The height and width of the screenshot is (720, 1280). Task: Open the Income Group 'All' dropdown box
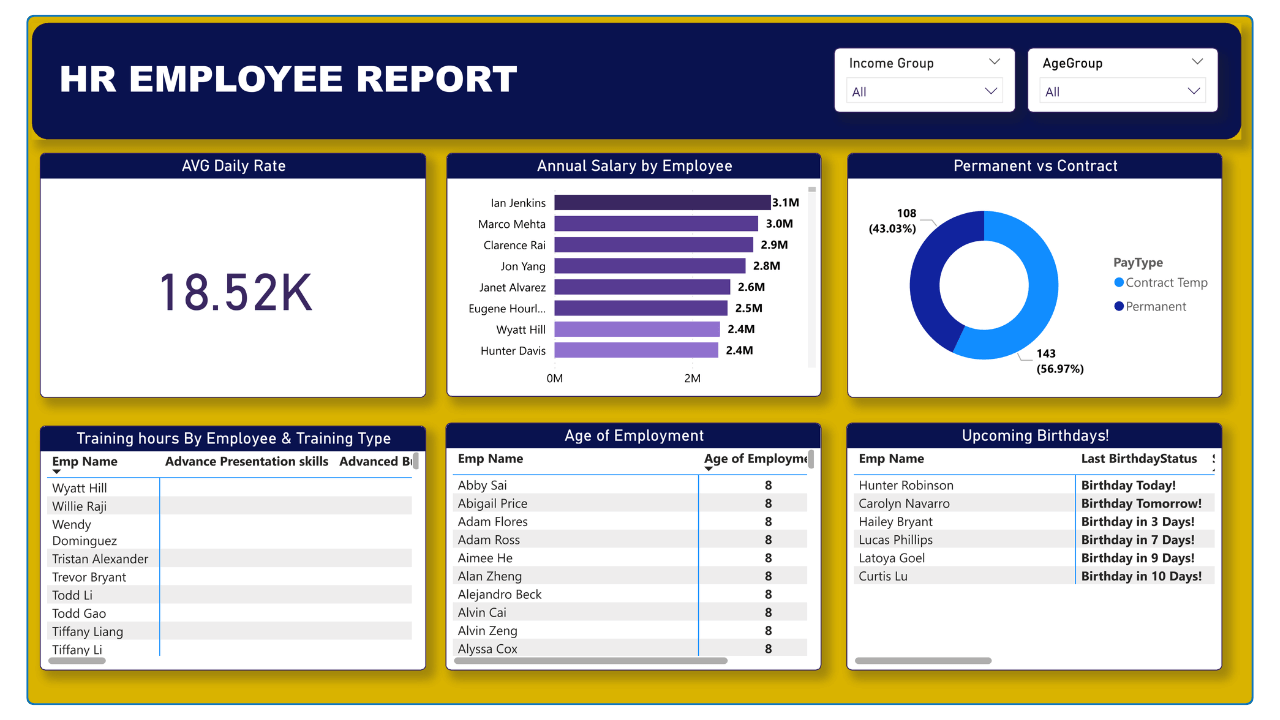(x=924, y=92)
